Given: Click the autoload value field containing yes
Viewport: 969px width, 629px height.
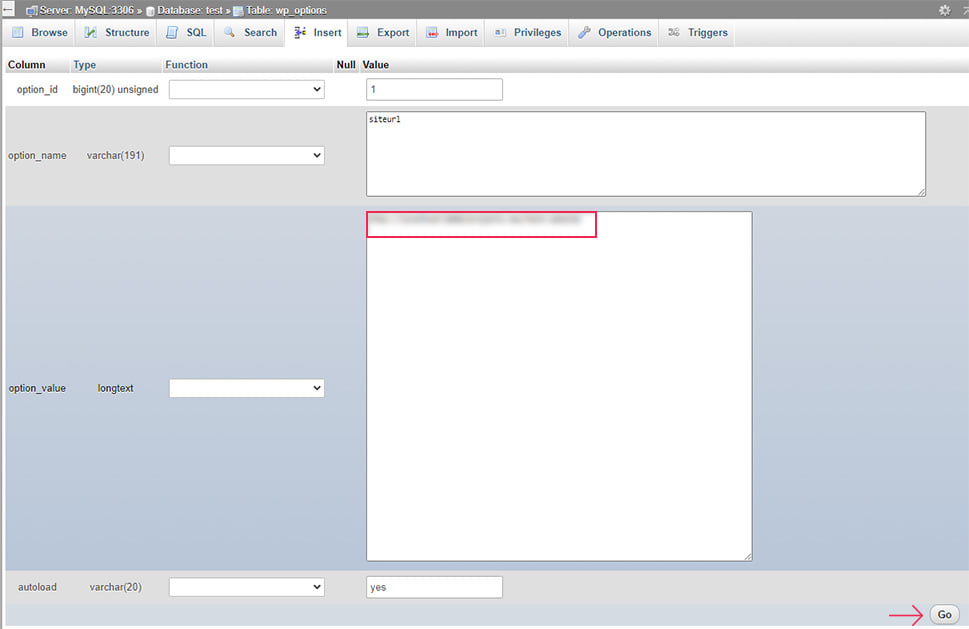Looking at the screenshot, I should [x=434, y=587].
